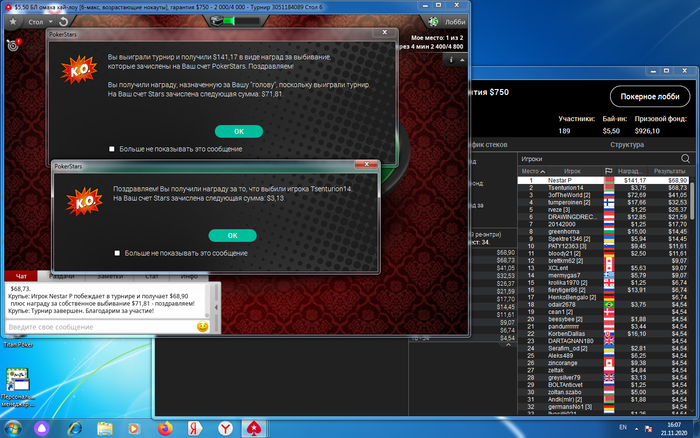This screenshot has height=438, width=700.
Task: Open Лобби from the table window
Action: pos(455,21)
